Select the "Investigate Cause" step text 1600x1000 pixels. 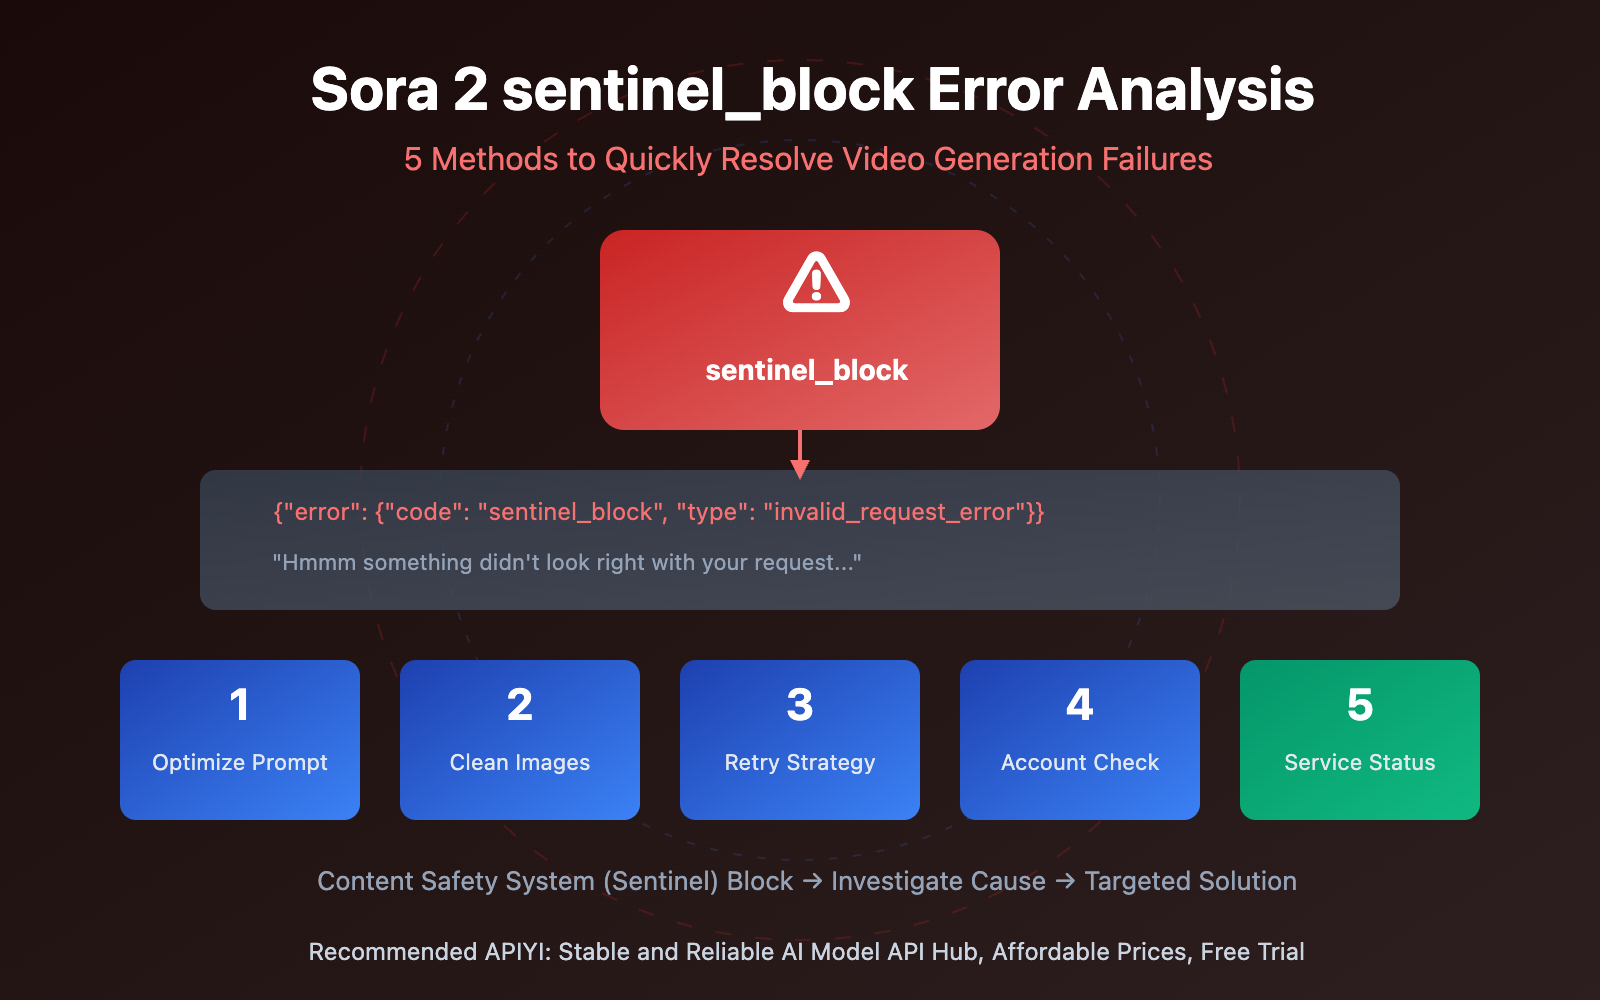pyautogui.click(x=938, y=881)
